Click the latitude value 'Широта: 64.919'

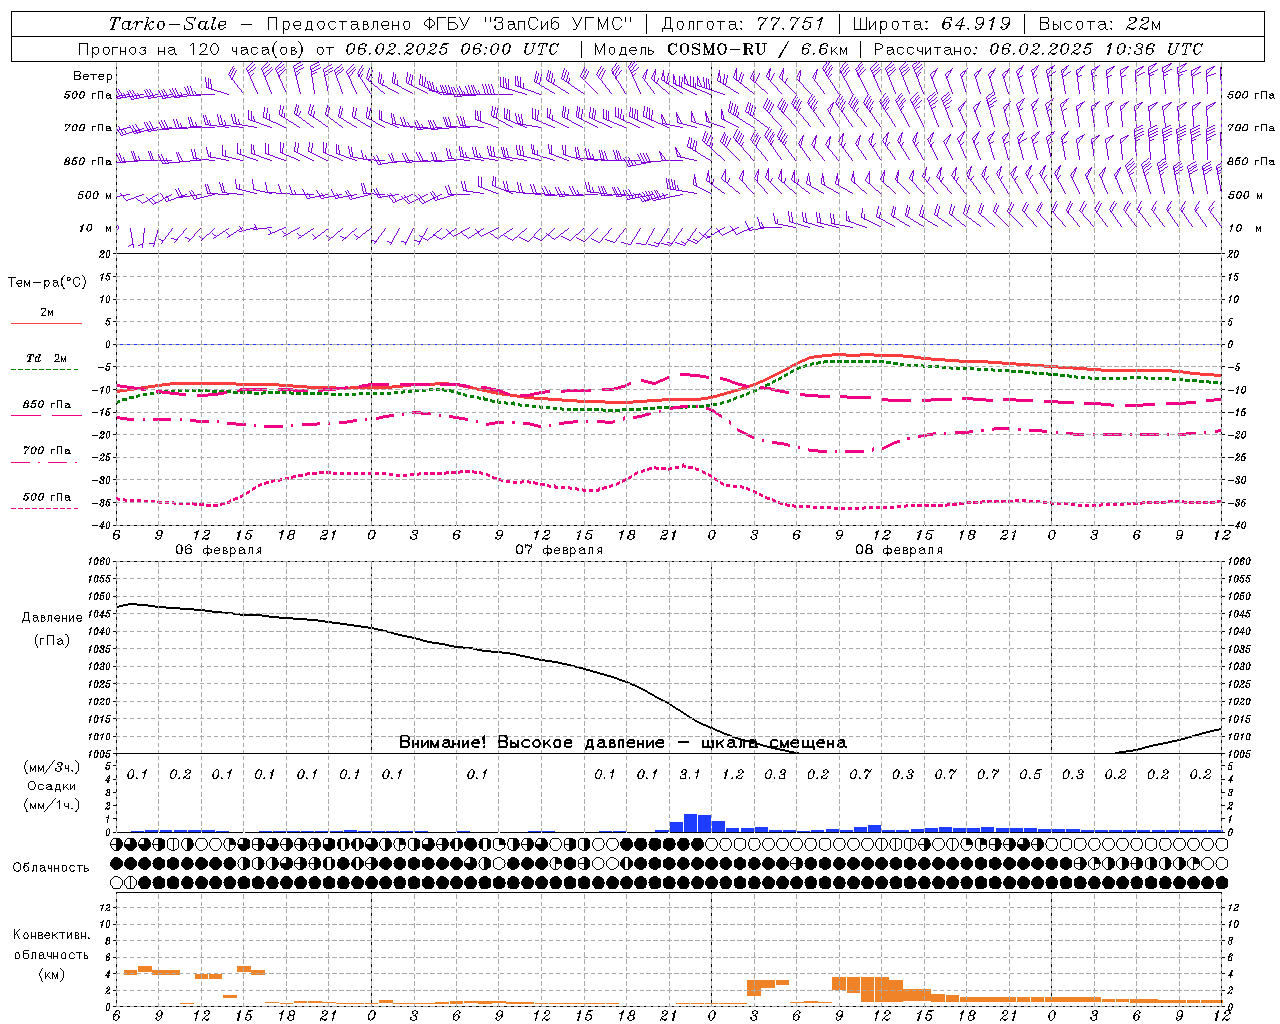(932, 24)
